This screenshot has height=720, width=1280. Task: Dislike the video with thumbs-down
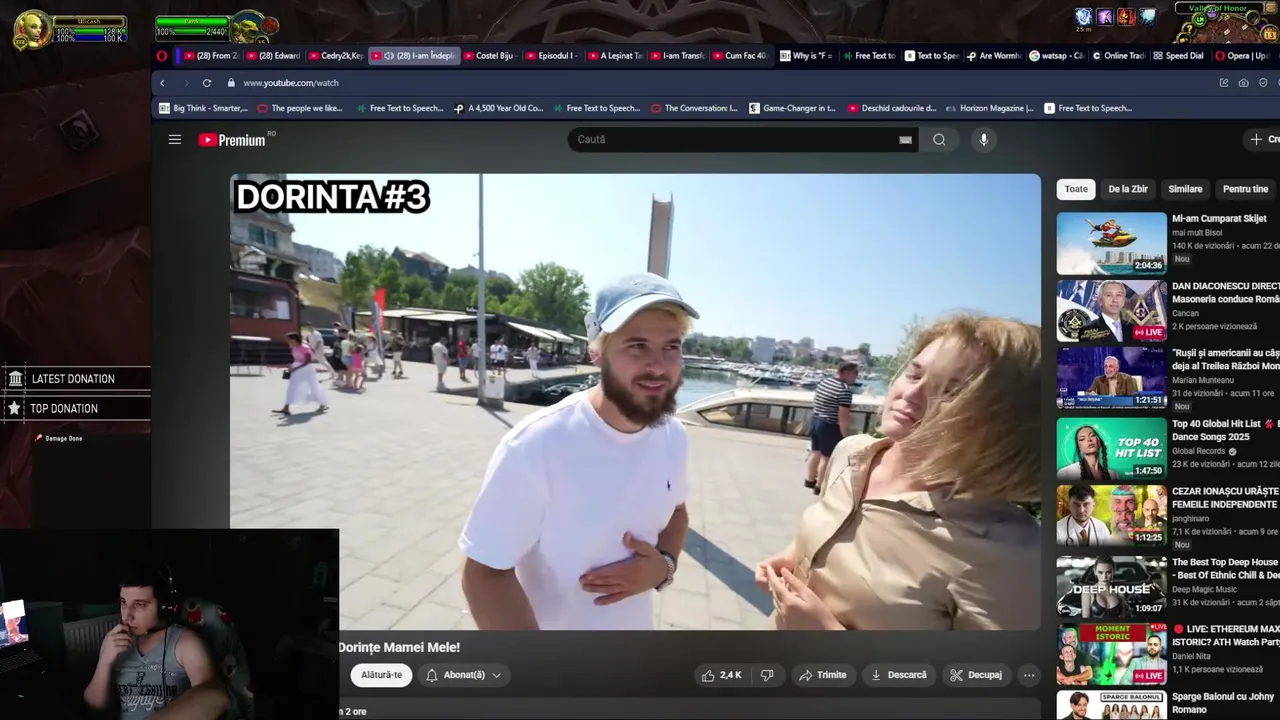pos(767,675)
